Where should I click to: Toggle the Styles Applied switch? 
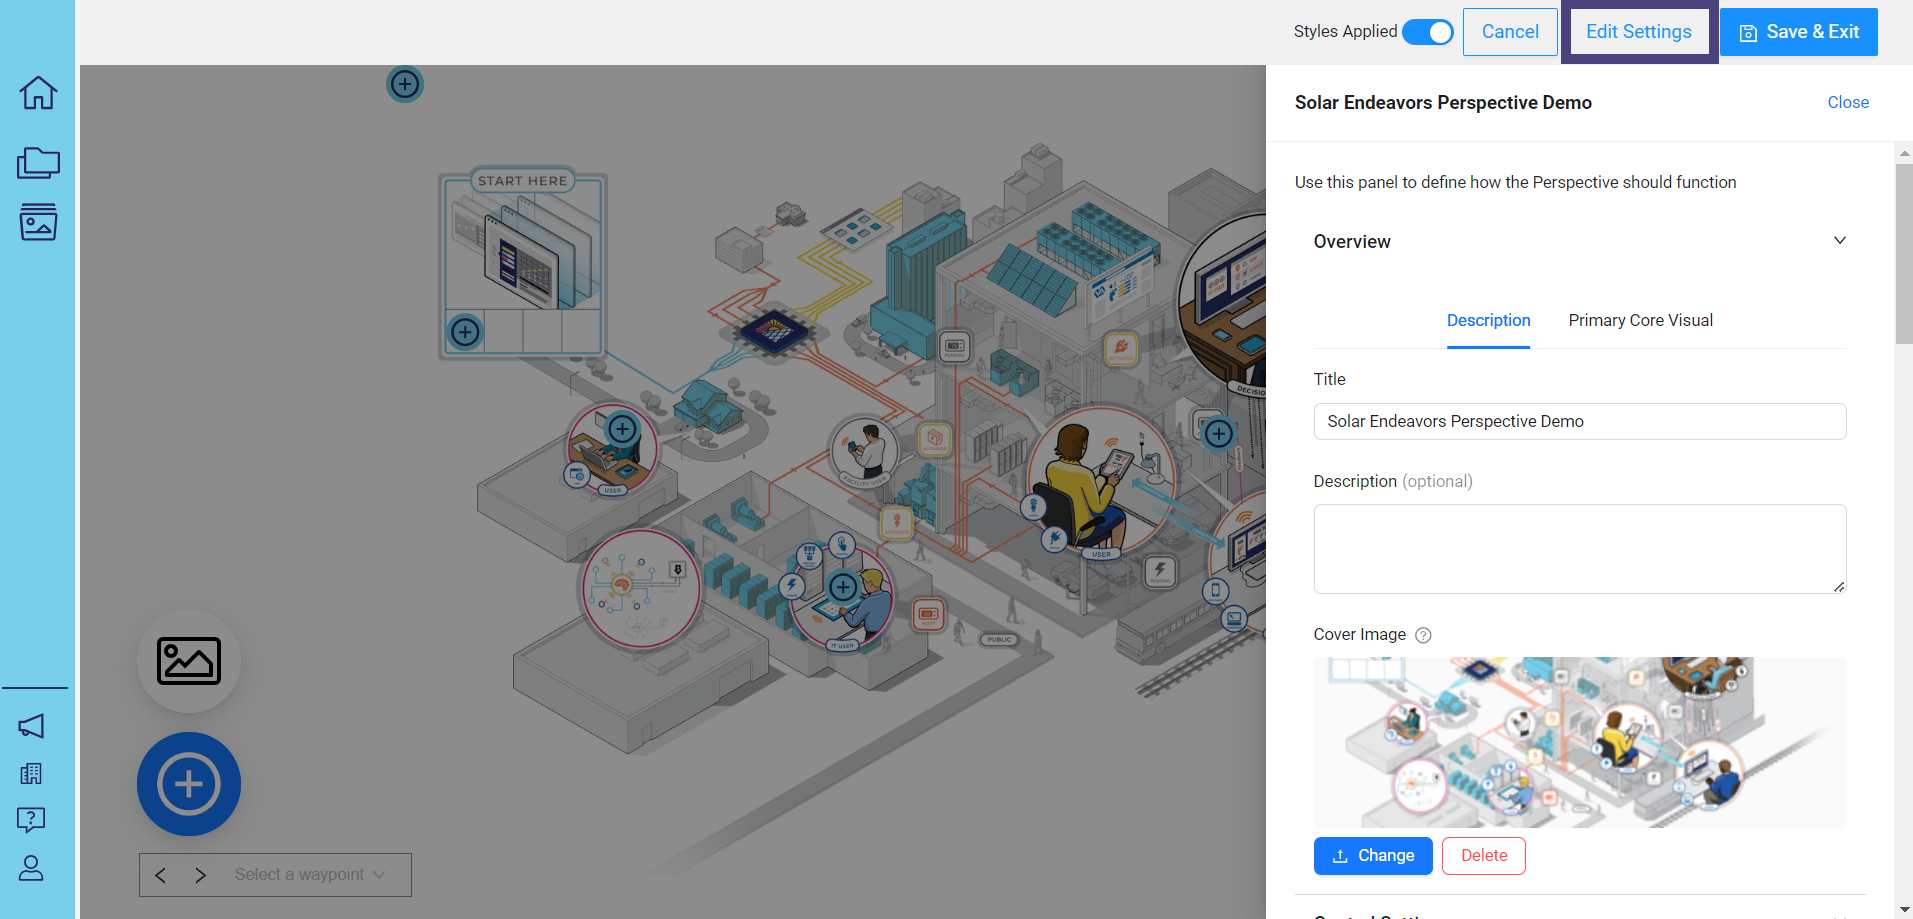pyautogui.click(x=1427, y=32)
